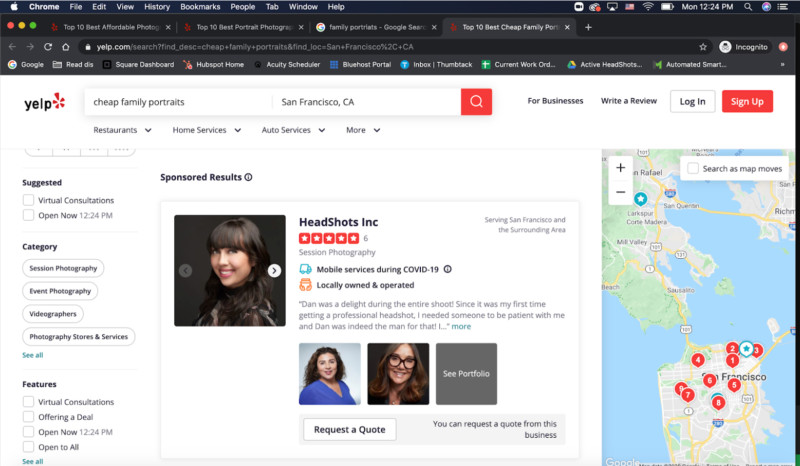
Task: Show previous HeadShots Inc photo
Action: click(185, 271)
